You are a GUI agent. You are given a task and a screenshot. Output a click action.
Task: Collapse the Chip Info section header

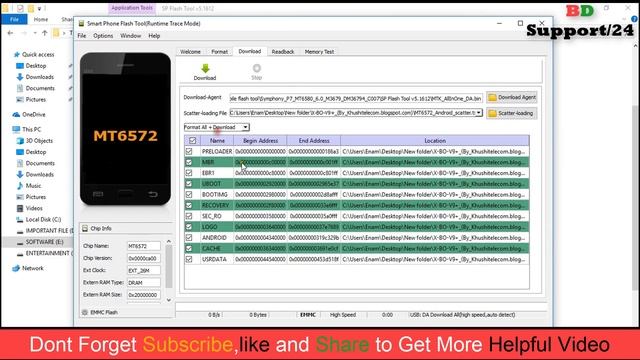point(127,229)
